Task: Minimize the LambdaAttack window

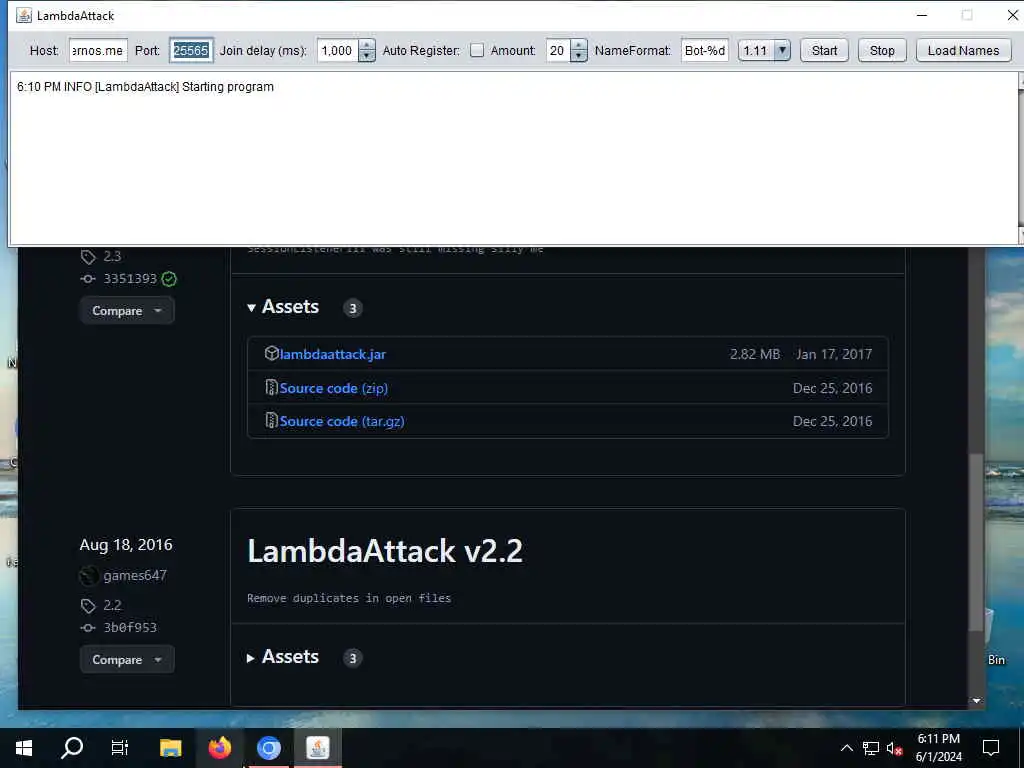Action: pos(921,15)
